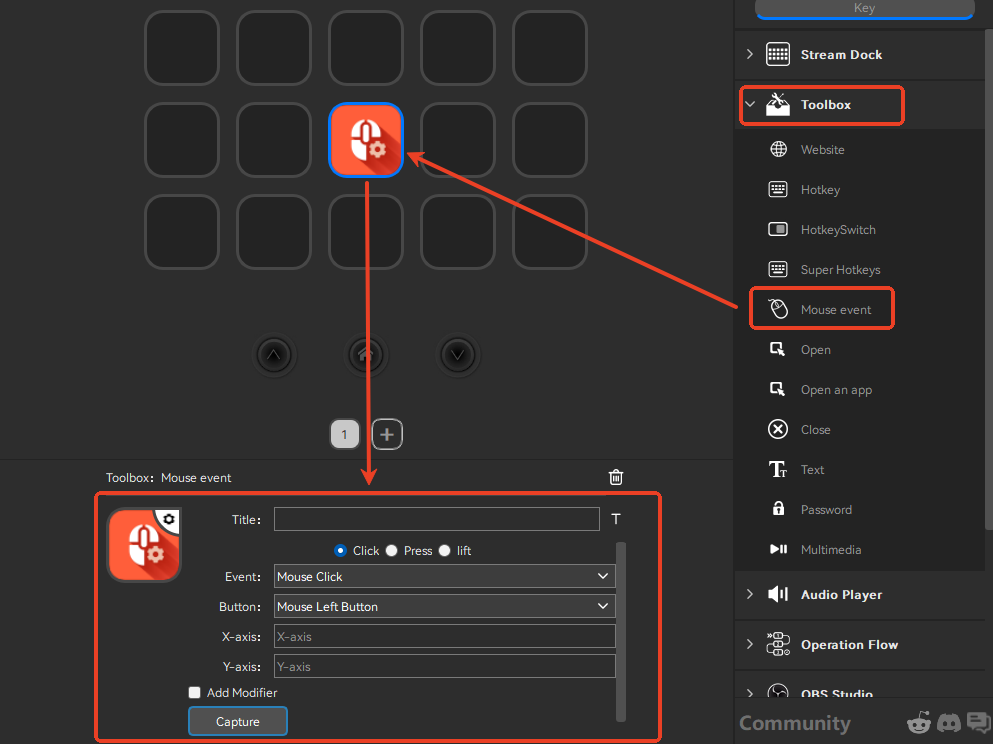Screen dimensions: 993x744
Task: Select the Password action icon
Action: point(777,509)
